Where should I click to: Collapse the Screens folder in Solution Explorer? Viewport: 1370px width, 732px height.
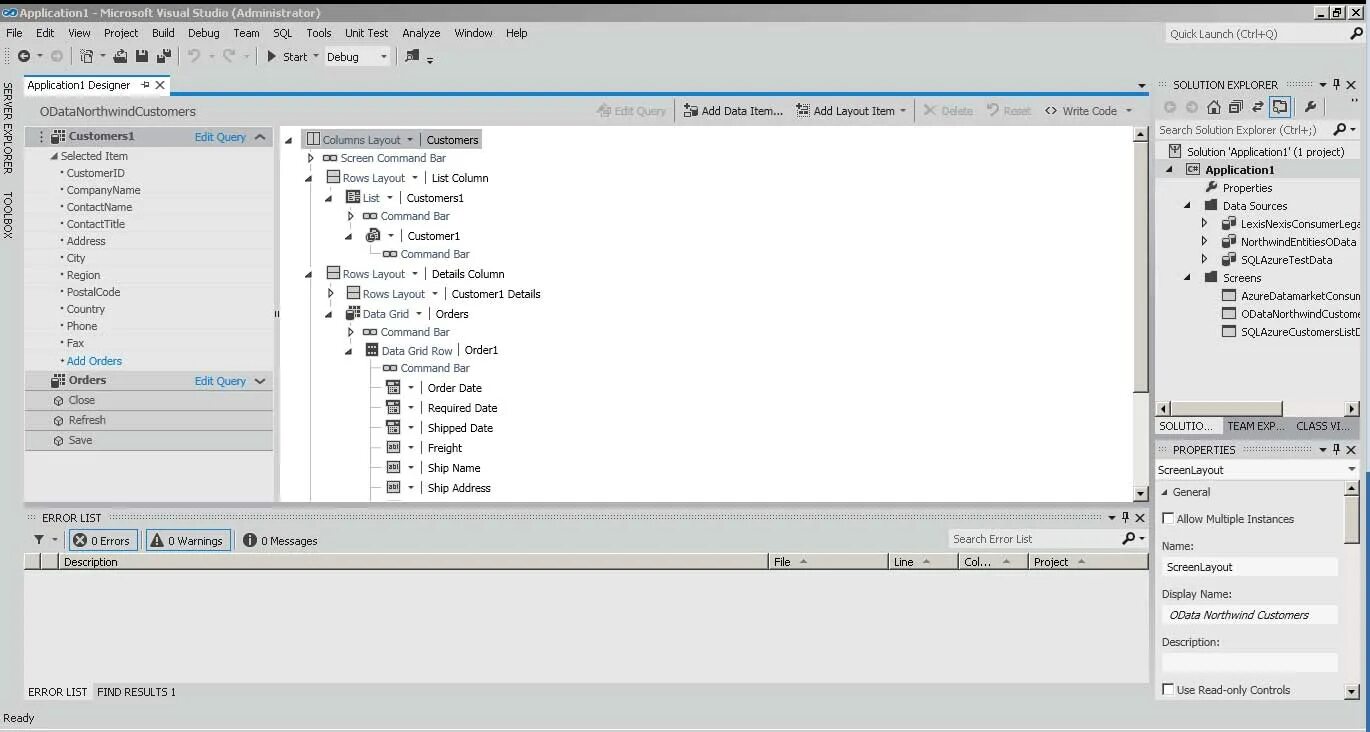click(x=1187, y=278)
